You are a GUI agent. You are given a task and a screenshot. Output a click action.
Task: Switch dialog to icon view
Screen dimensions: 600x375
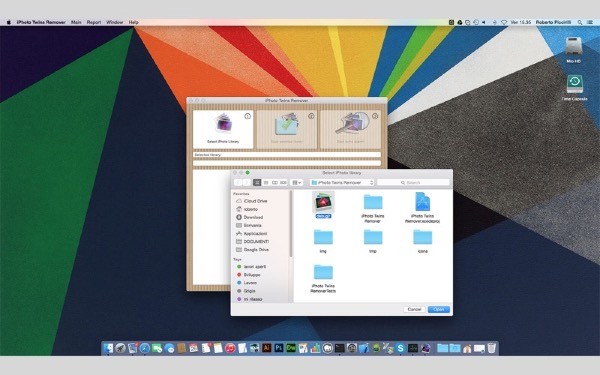pyautogui.click(x=257, y=183)
